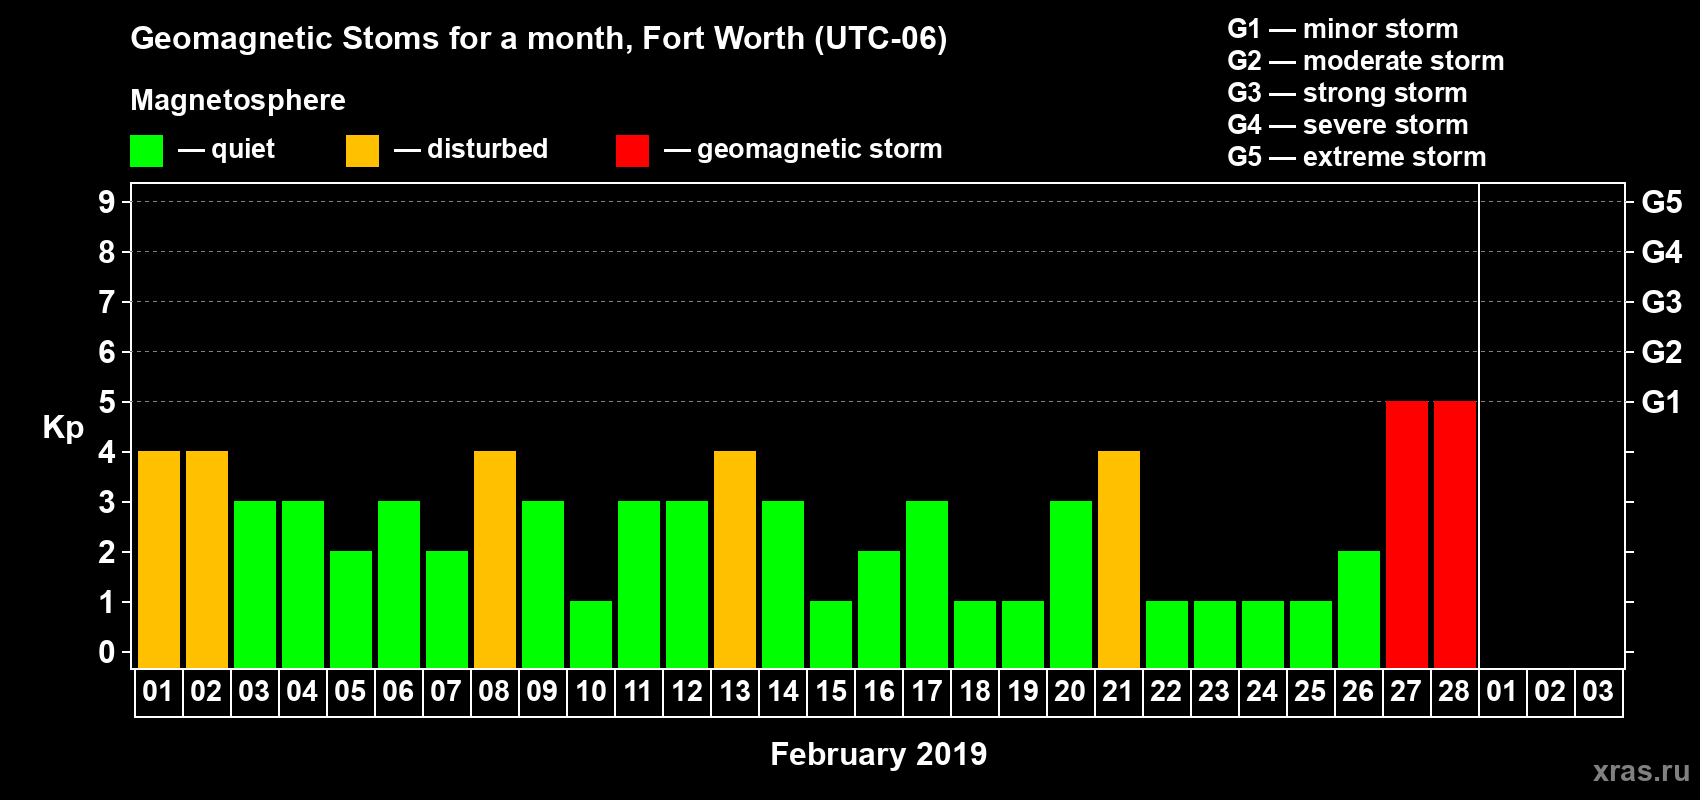Click the Geomagnetic Stoms chart title
This screenshot has width=1700, height=800.
(538, 38)
